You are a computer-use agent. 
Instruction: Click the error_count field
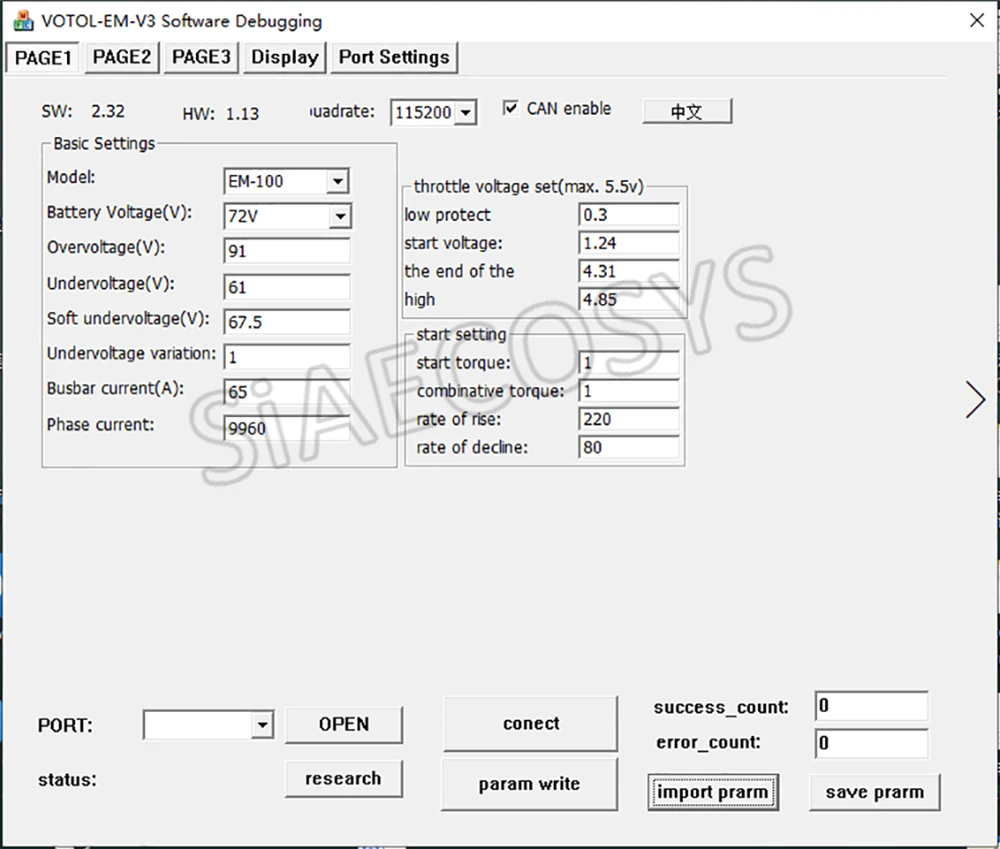(x=871, y=744)
